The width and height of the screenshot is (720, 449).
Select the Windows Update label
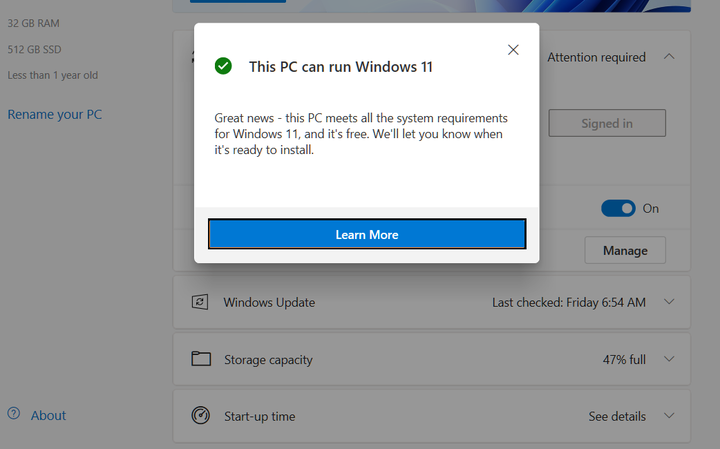tap(269, 302)
